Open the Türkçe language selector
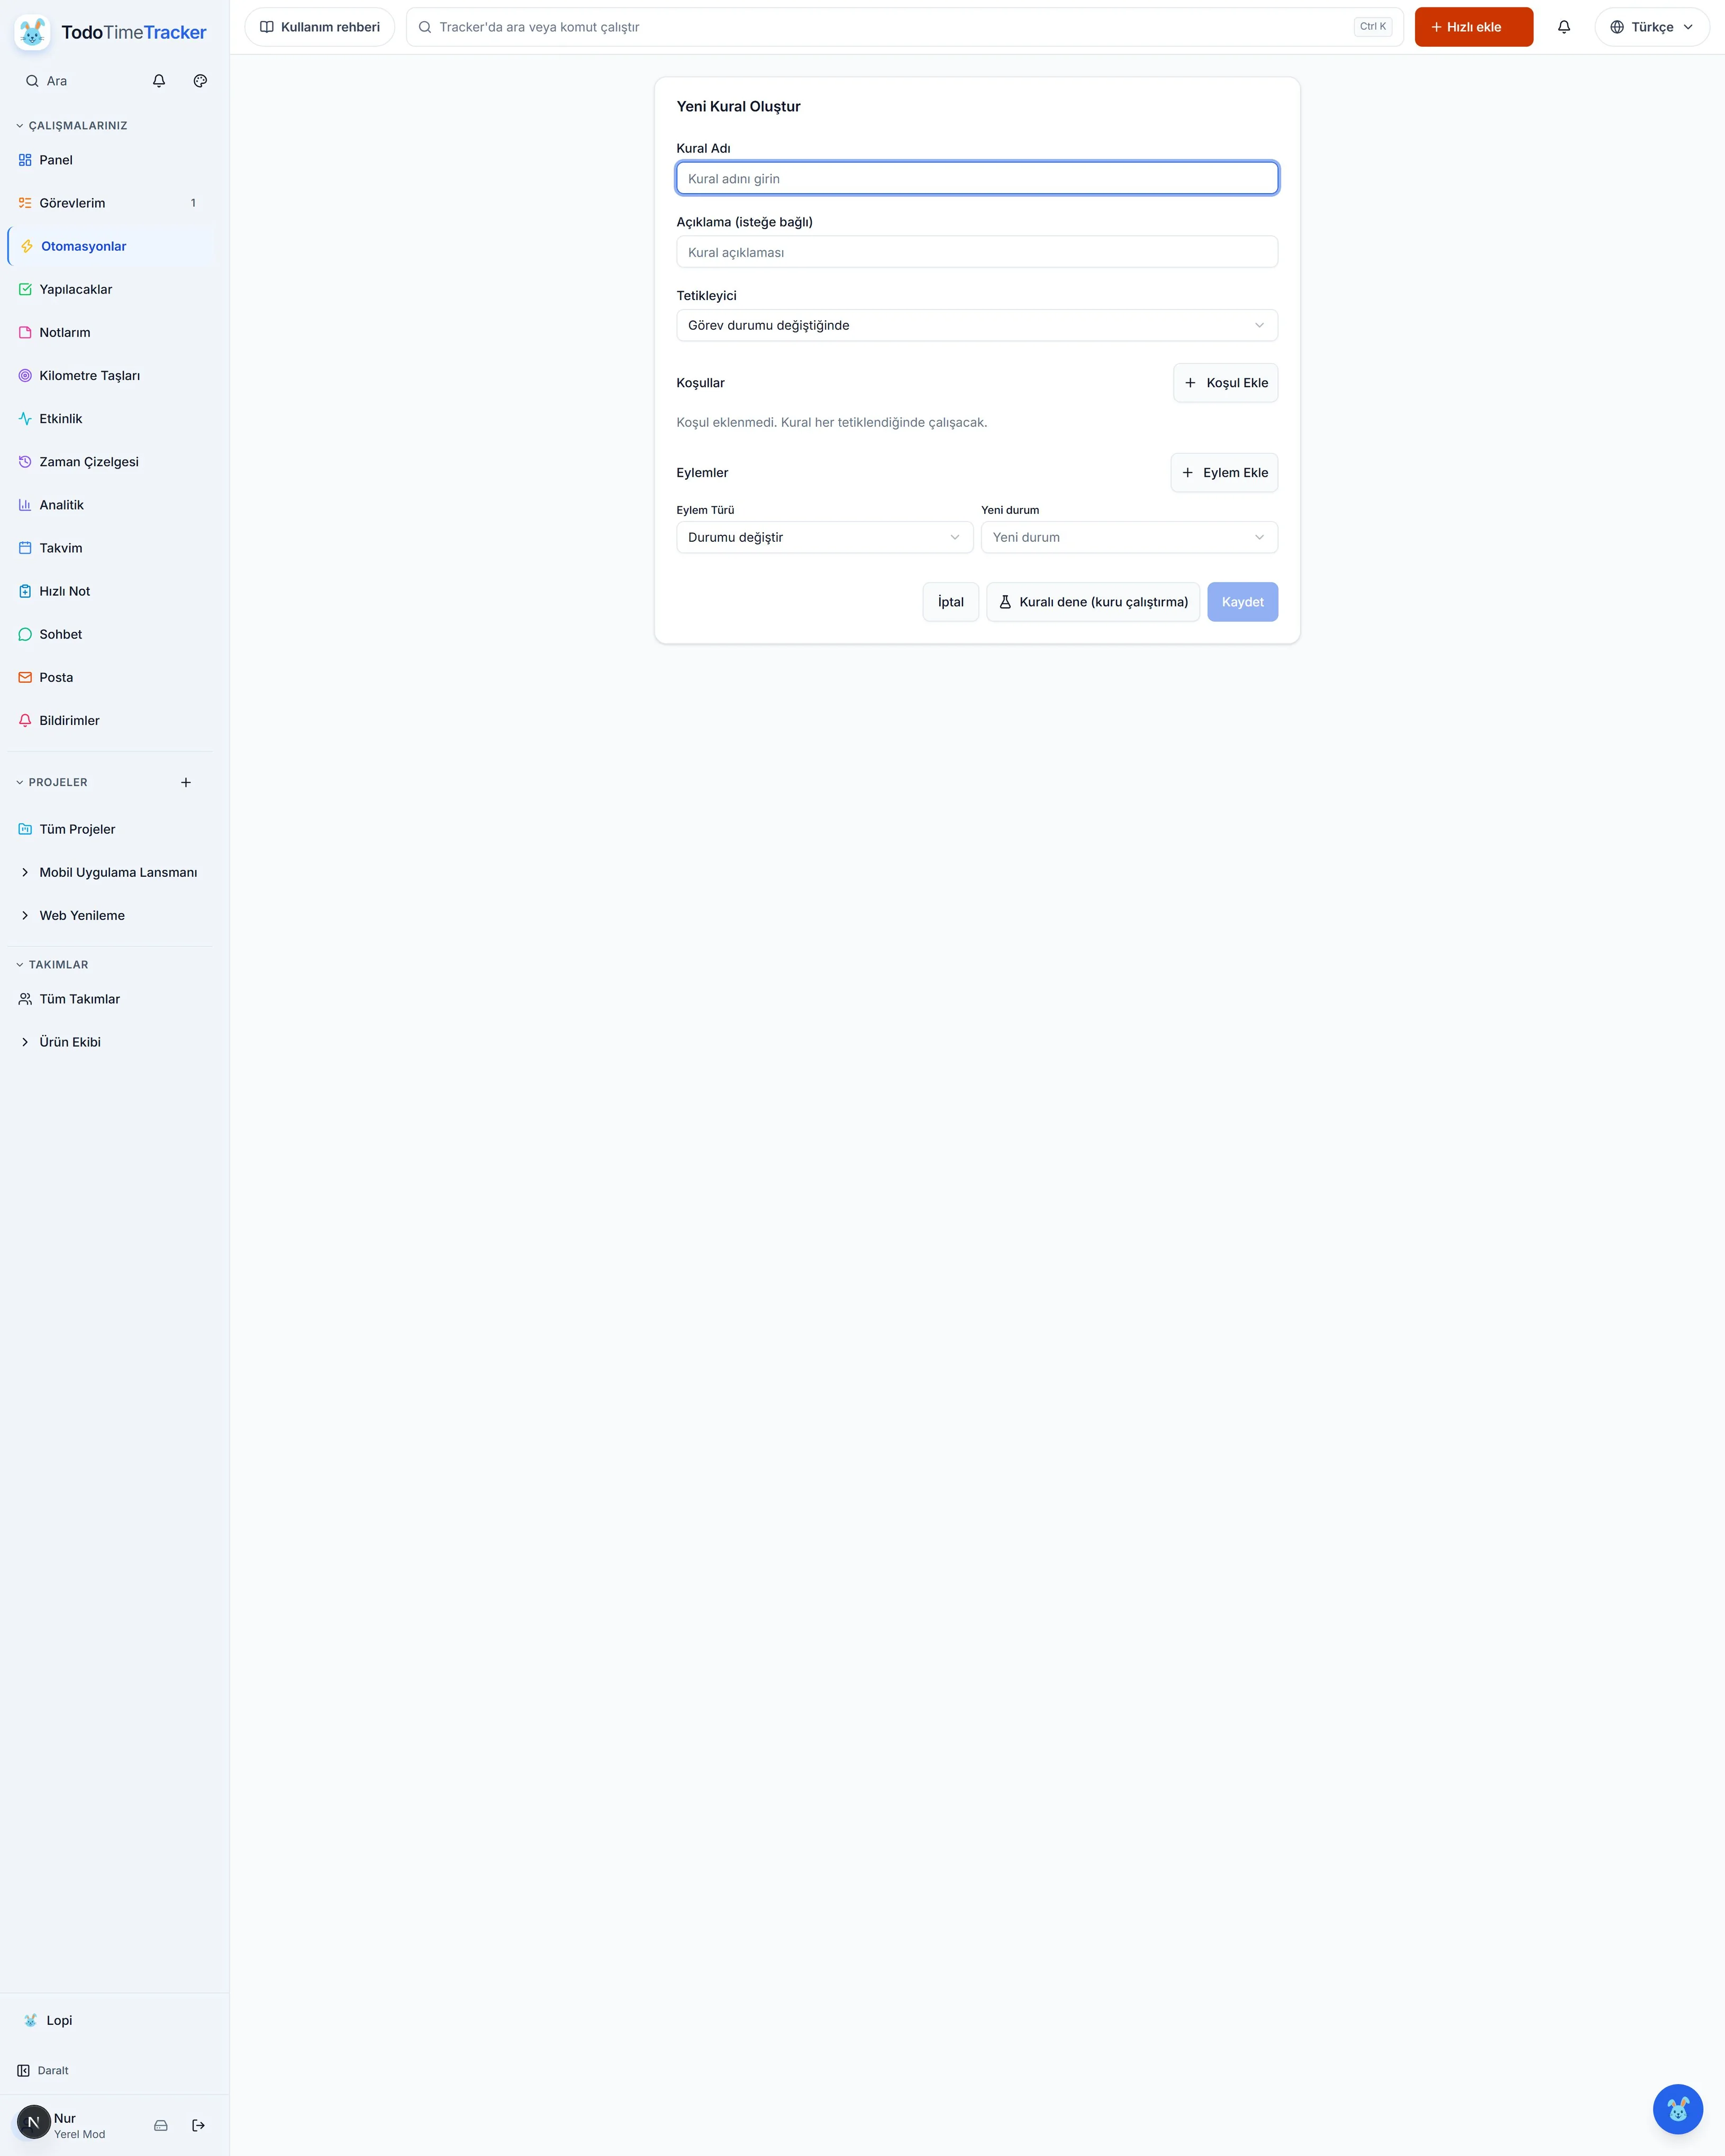Image resolution: width=1725 pixels, height=2156 pixels. pos(1652,27)
